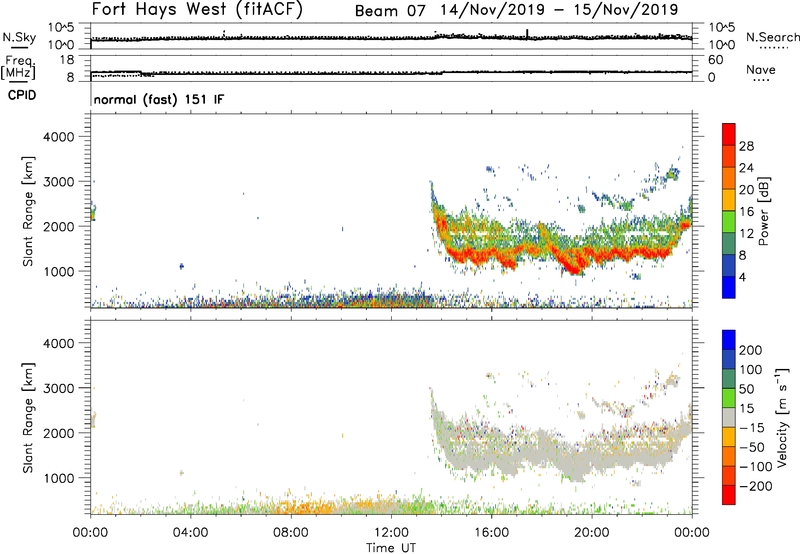Click the '14/Nov/2019 – 15/Nov/2019' date range
This screenshot has width=800, height=554.
coord(559,10)
